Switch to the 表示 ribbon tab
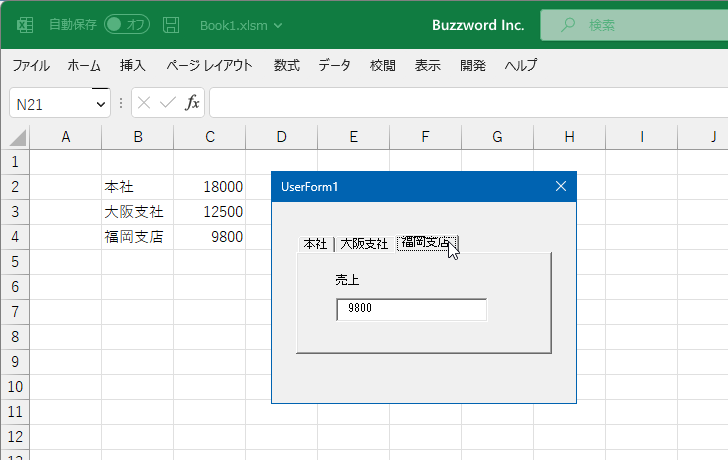 tap(428, 65)
